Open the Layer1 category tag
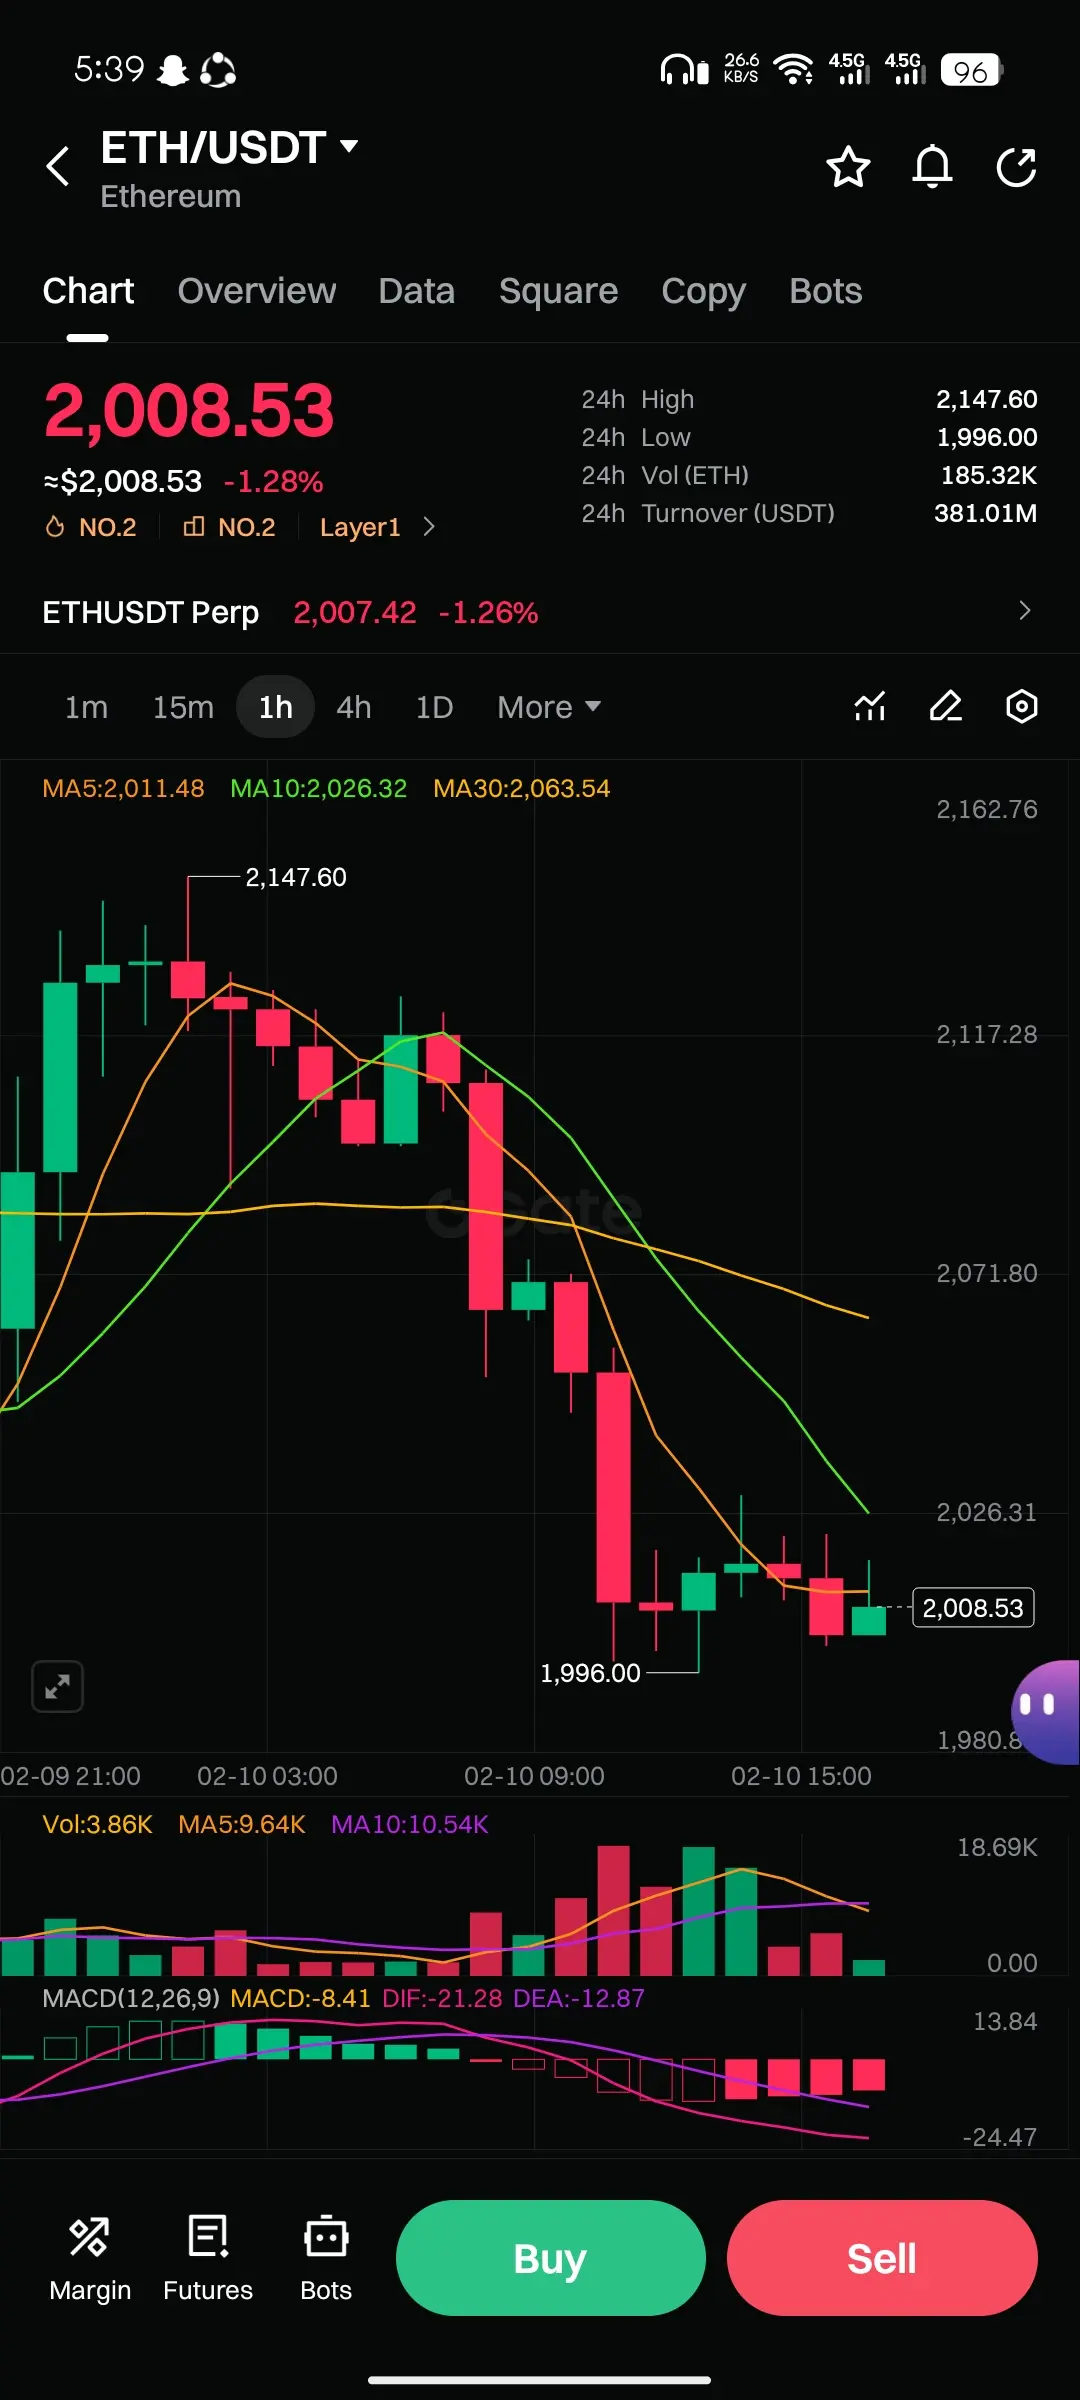This screenshot has height=2400, width=1080. click(x=360, y=527)
